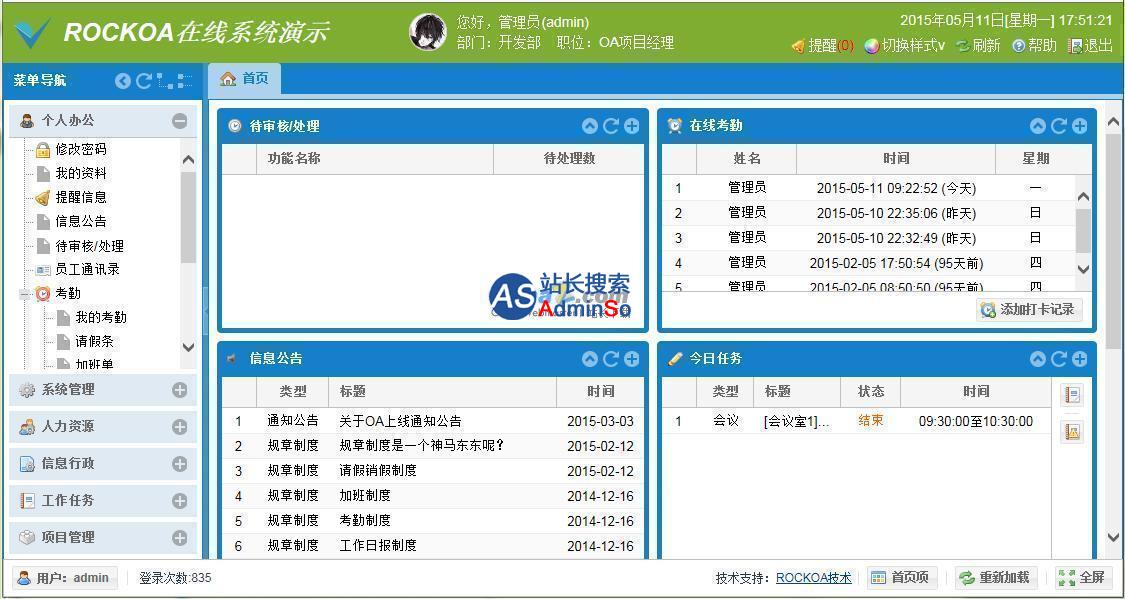Open 我的资料 in the menu tree

[x=80, y=174]
